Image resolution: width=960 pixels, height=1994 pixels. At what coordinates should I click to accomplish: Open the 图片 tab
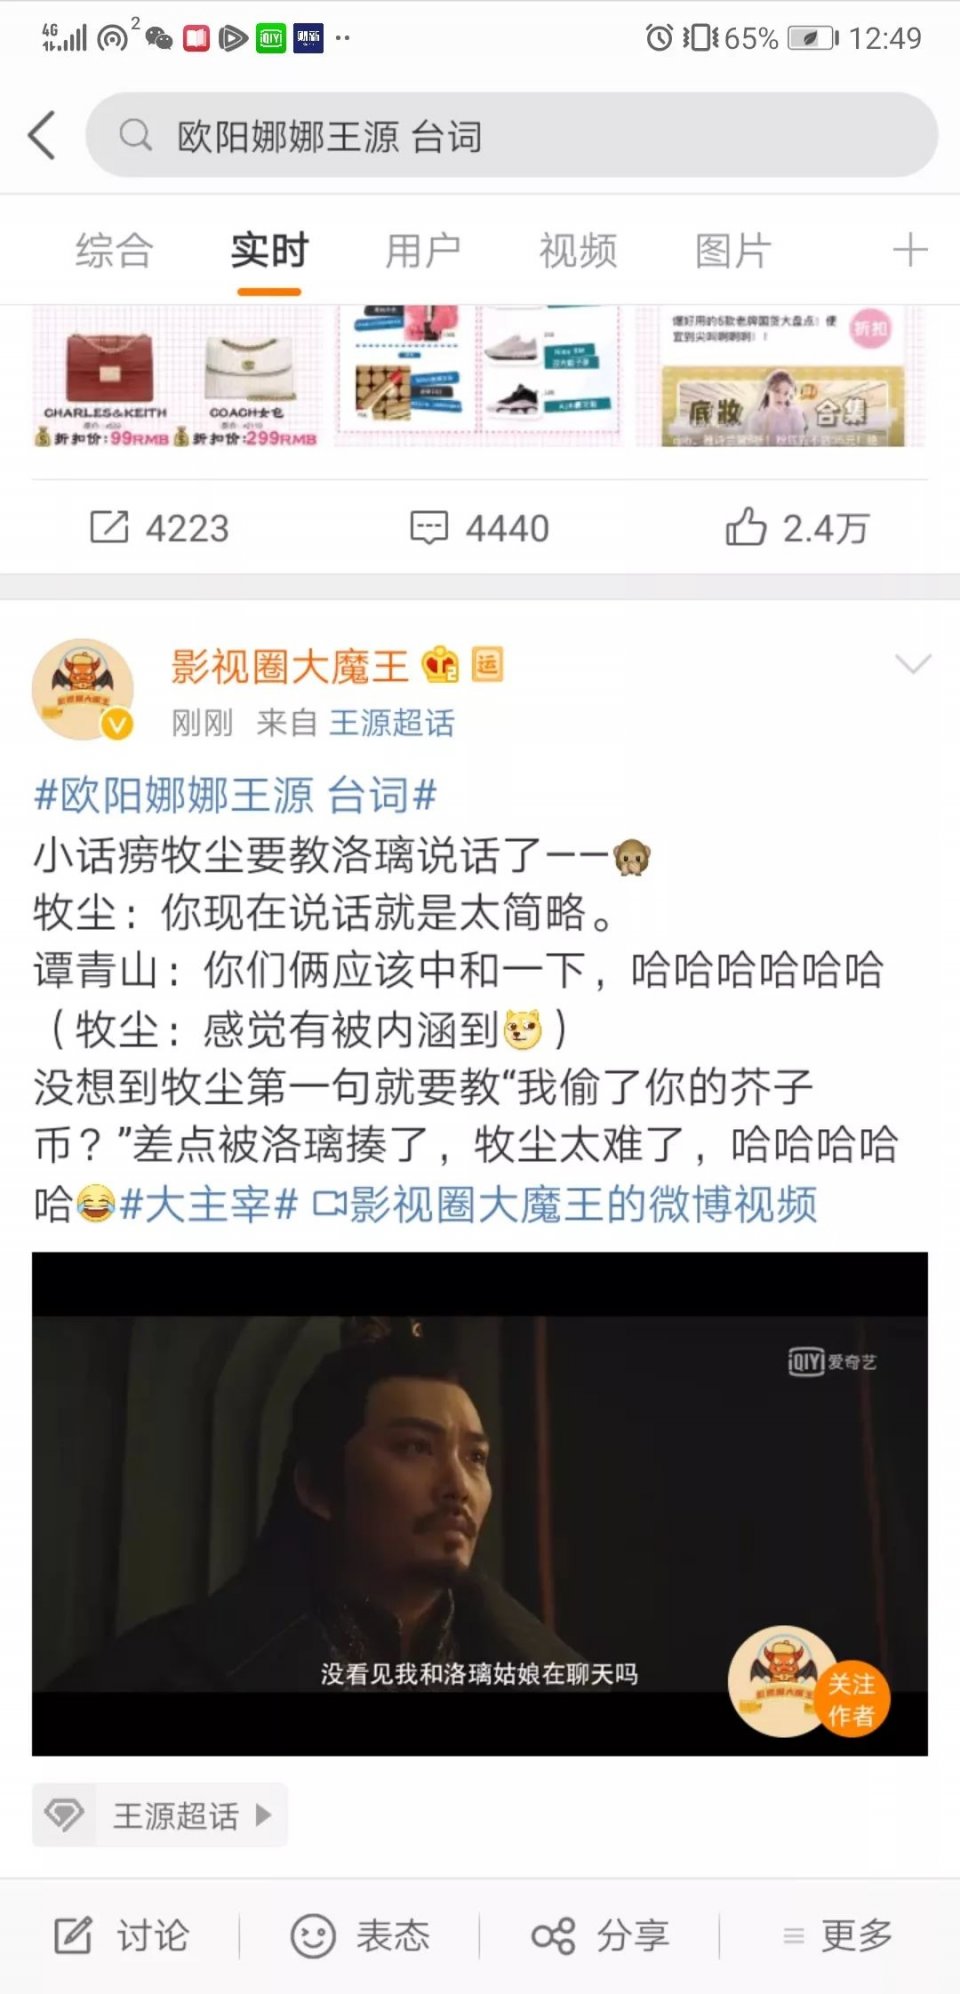[x=733, y=250]
